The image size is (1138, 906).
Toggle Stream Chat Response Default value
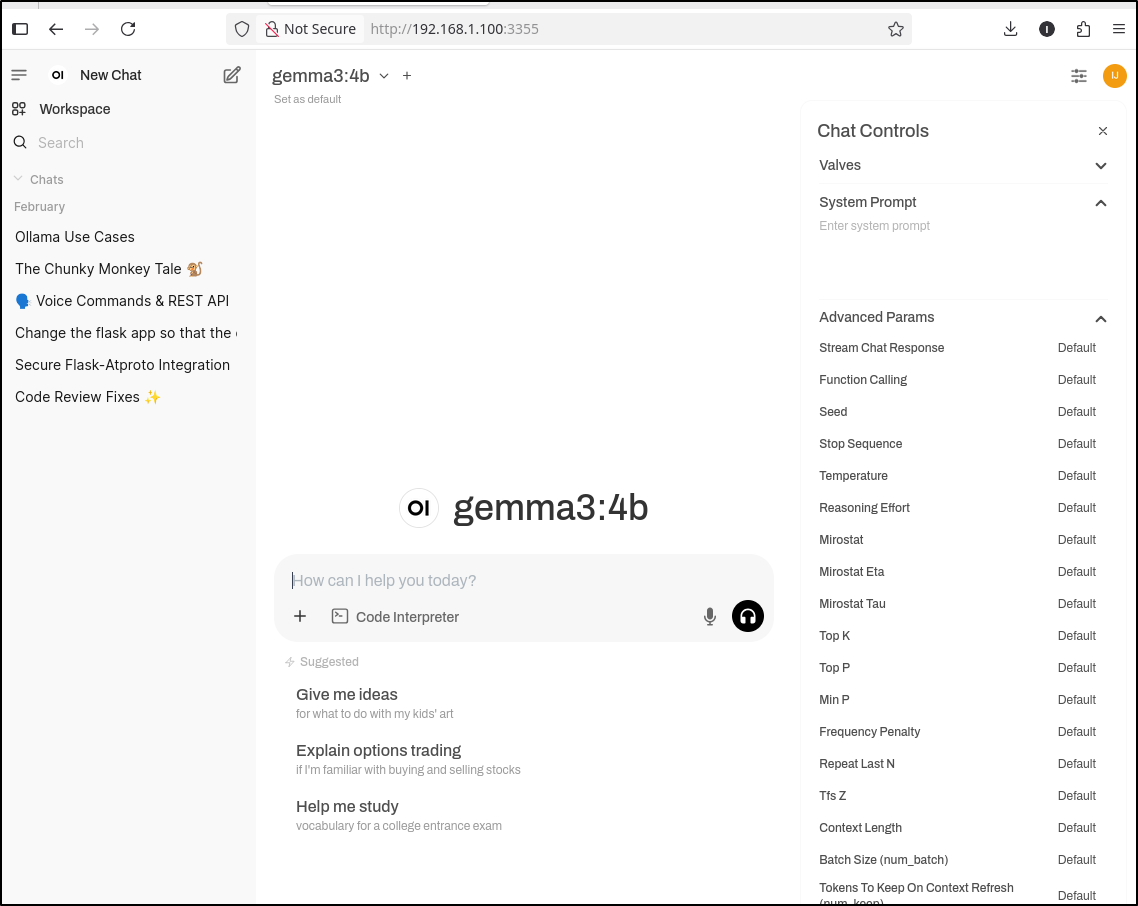1077,348
